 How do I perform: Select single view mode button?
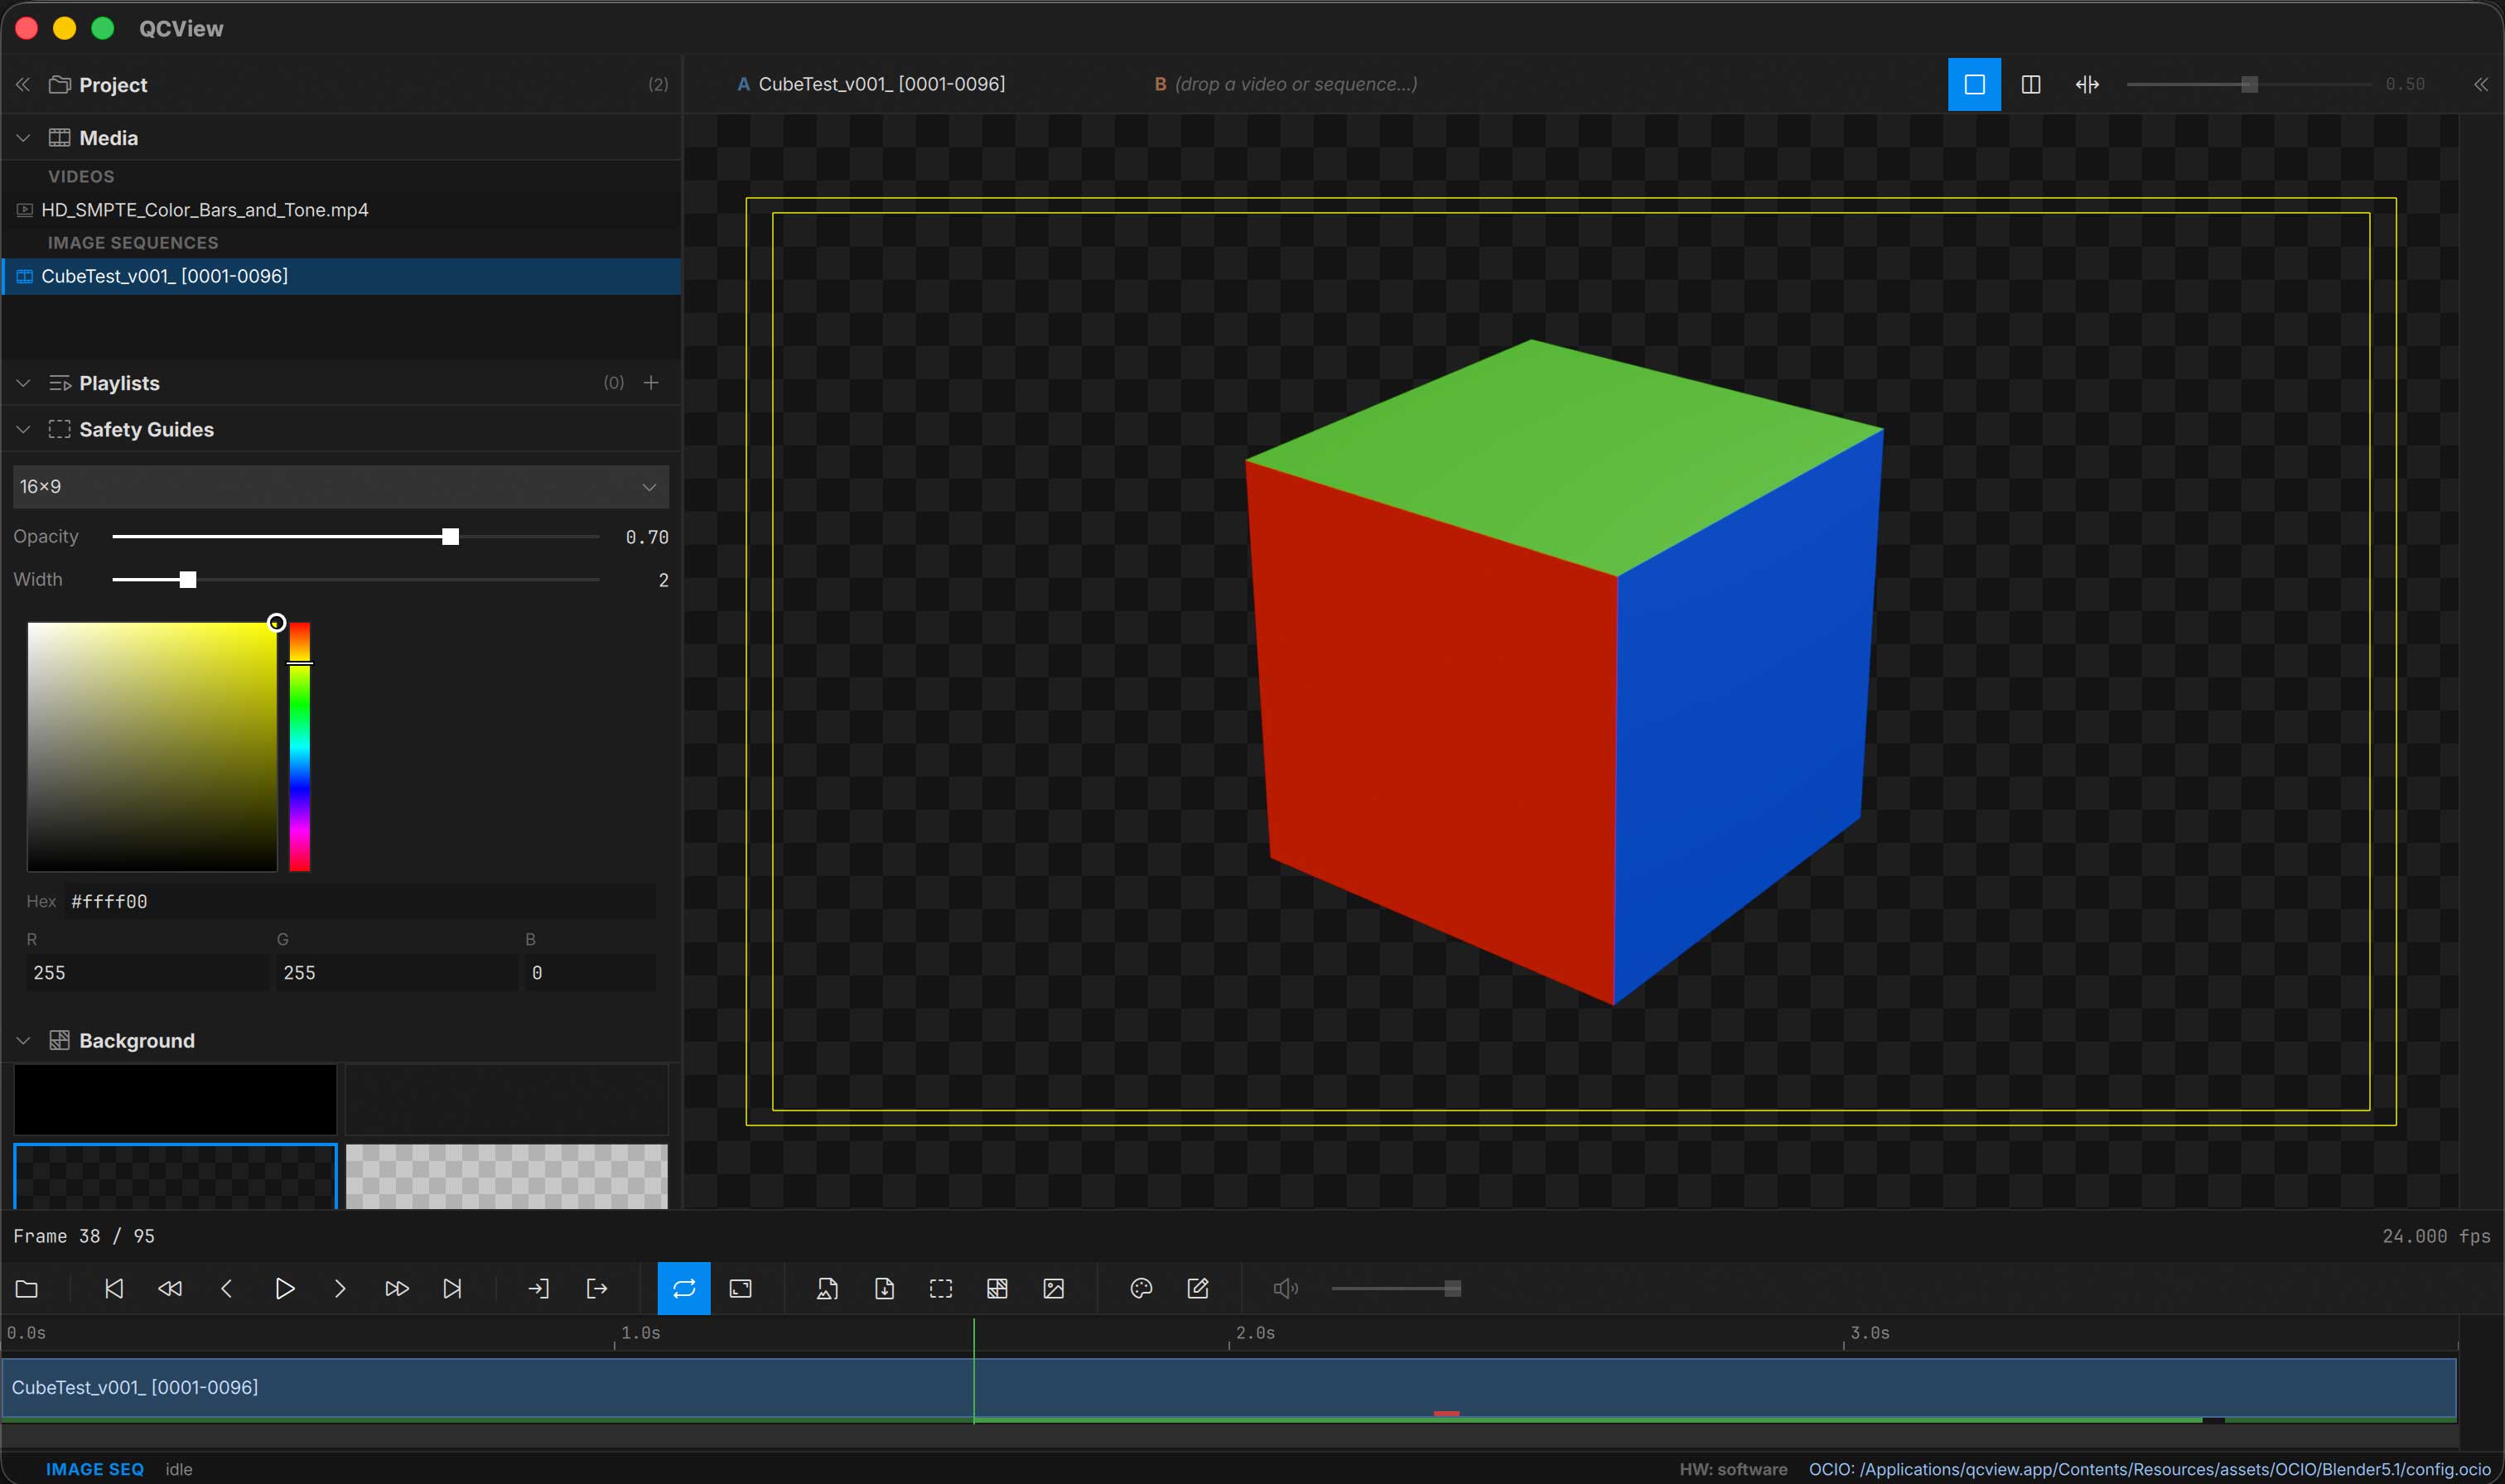click(1974, 84)
